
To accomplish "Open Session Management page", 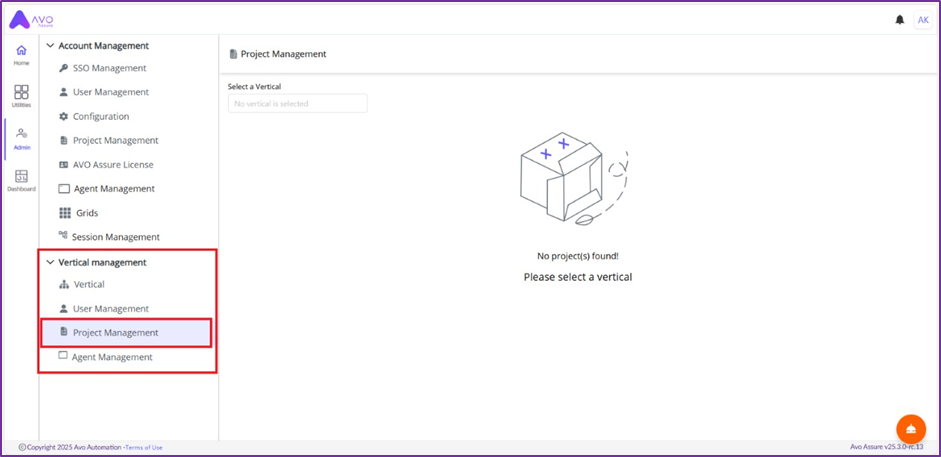I will [x=115, y=237].
